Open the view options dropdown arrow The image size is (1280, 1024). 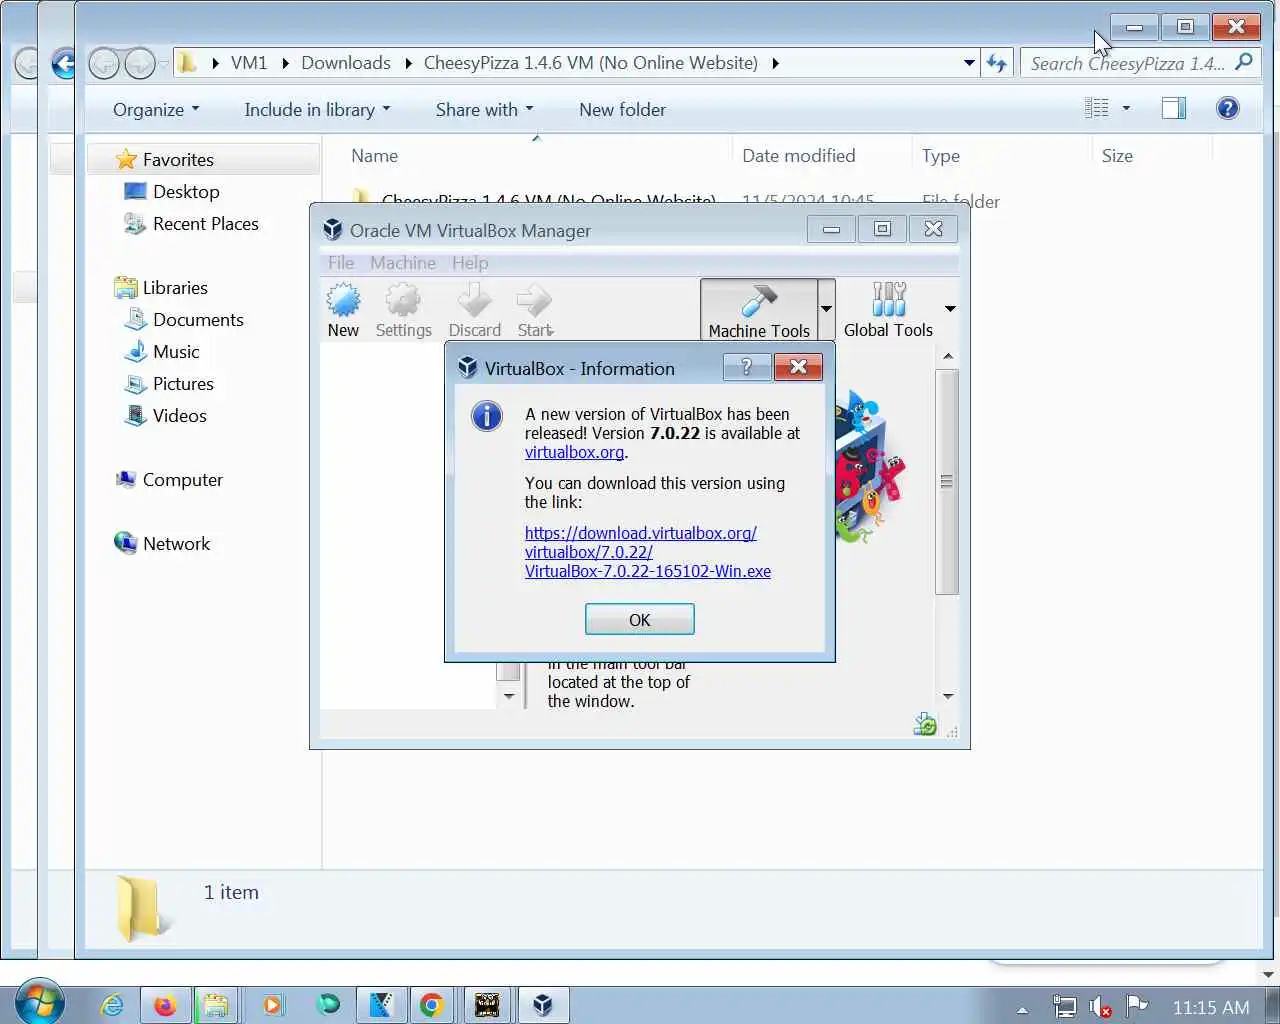tap(1126, 108)
